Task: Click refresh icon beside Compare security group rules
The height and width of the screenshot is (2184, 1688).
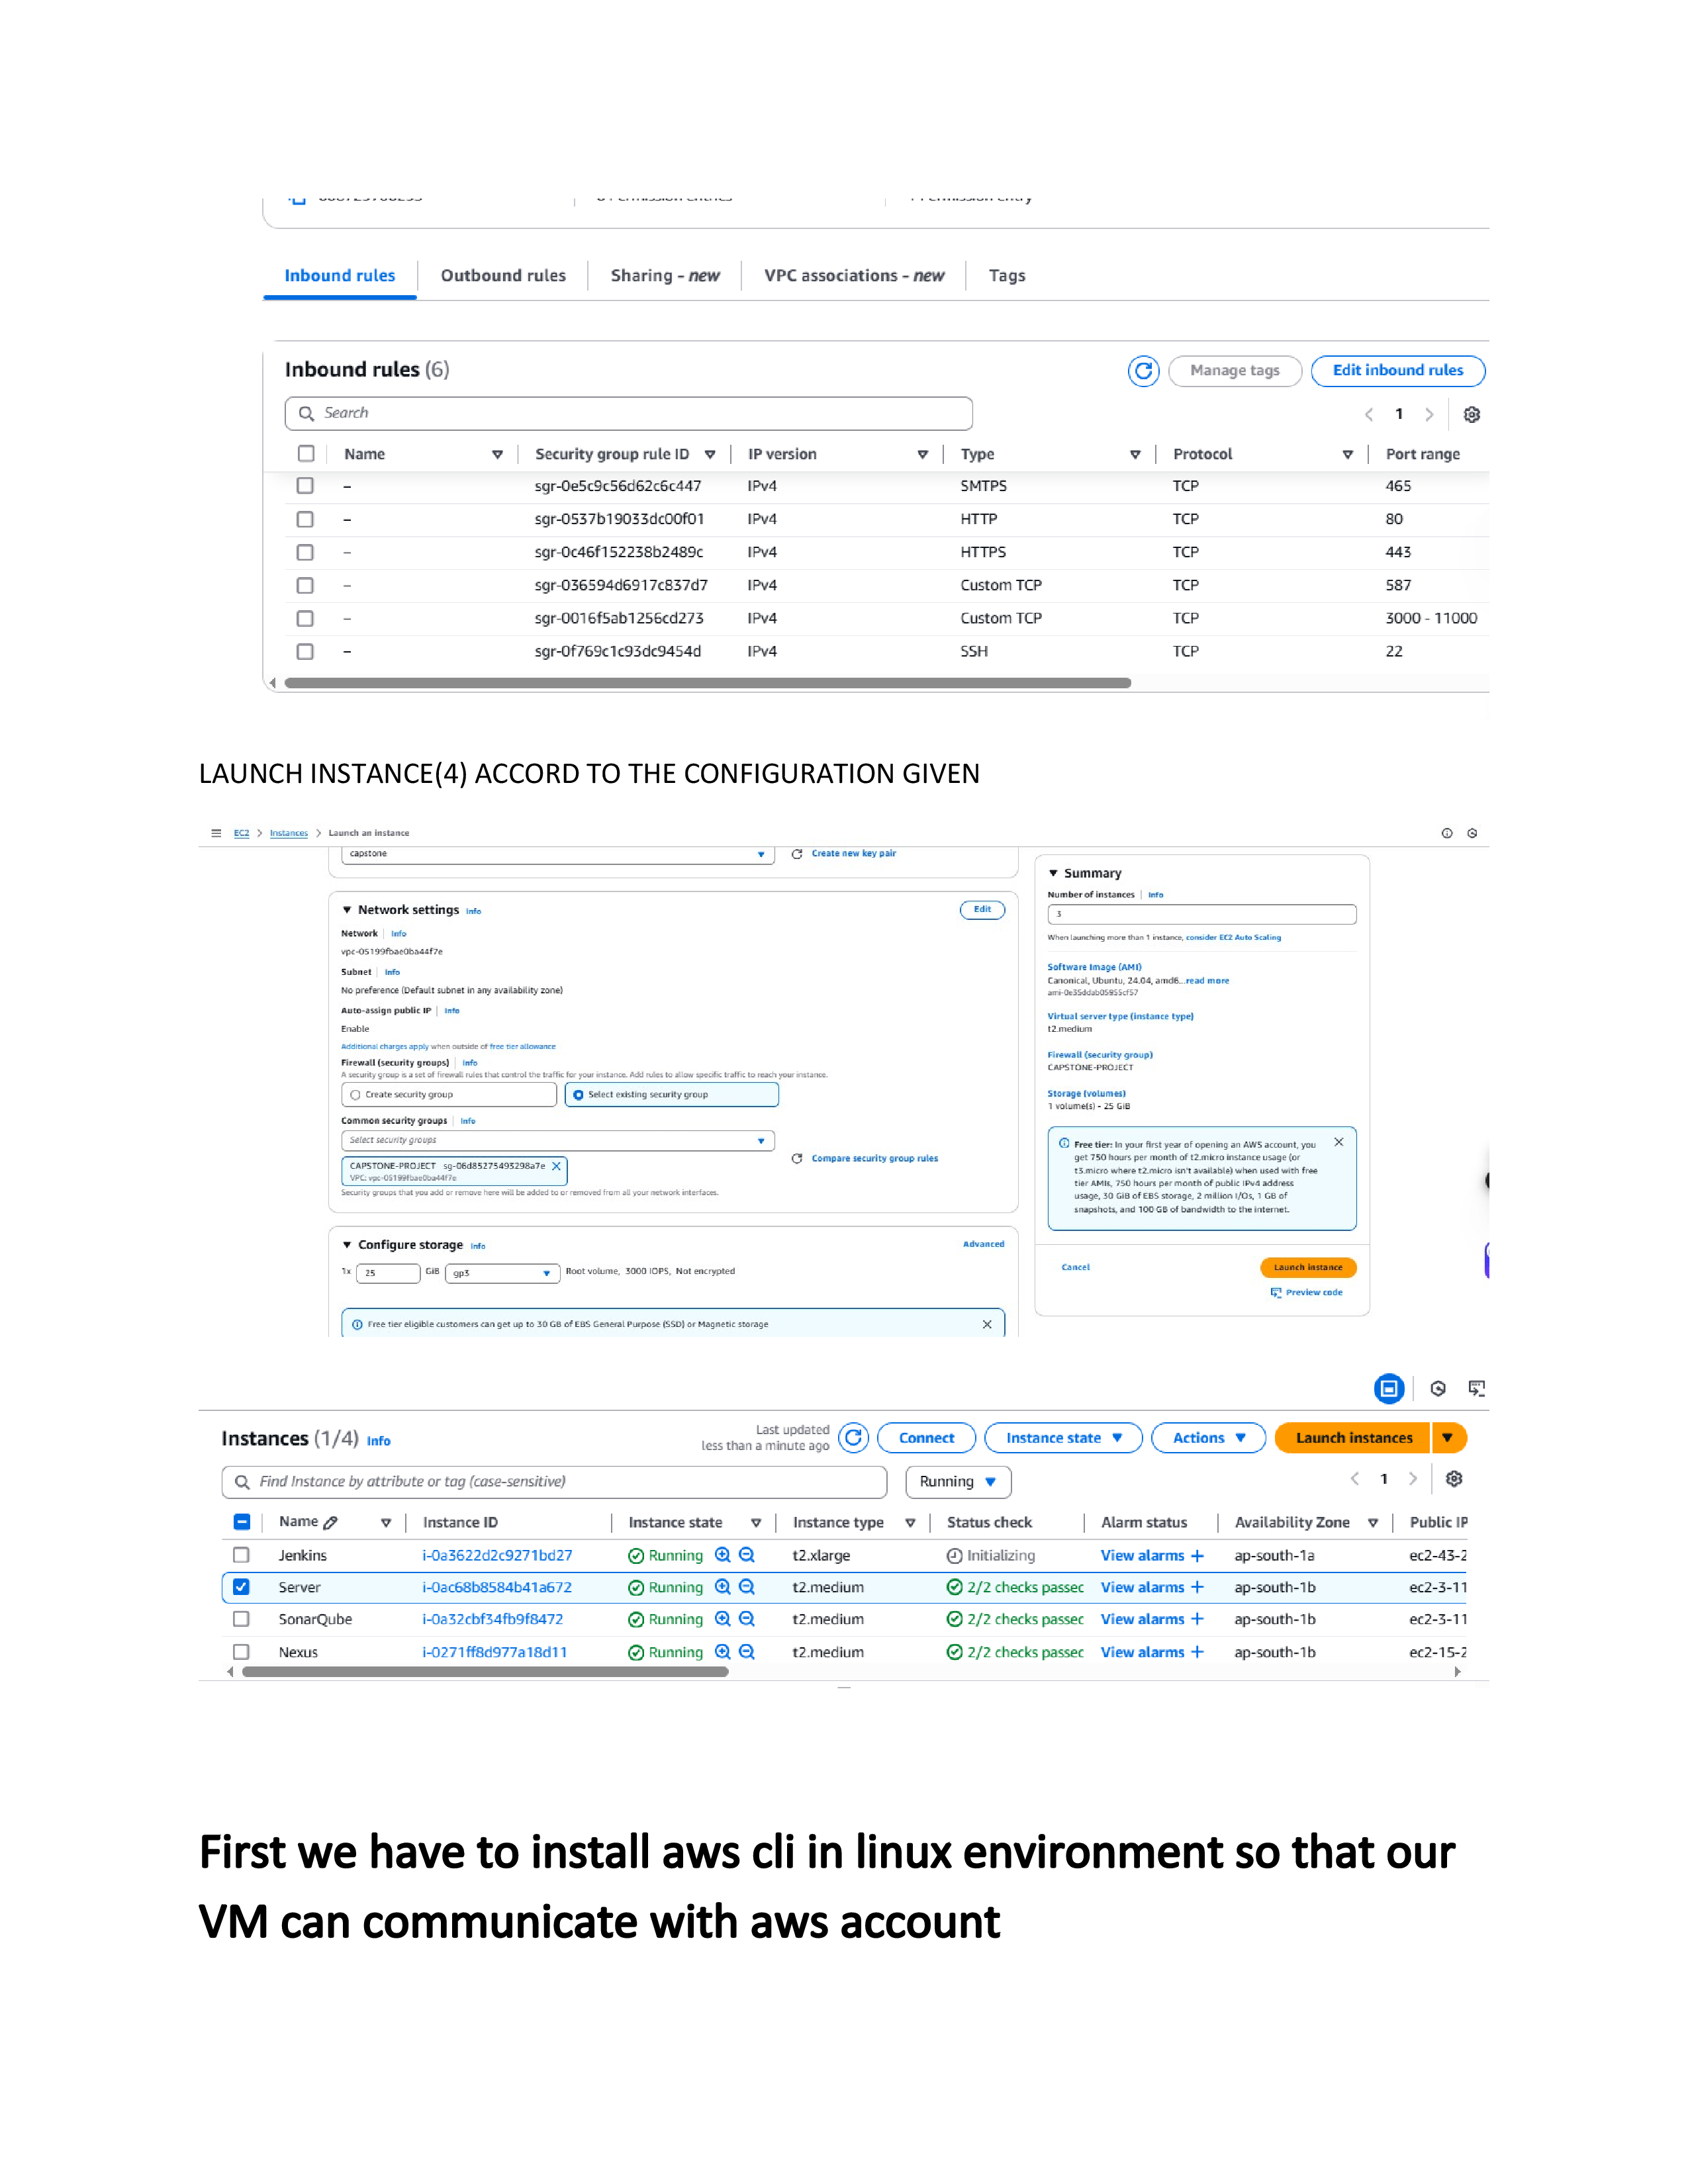Action: click(x=797, y=1159)
